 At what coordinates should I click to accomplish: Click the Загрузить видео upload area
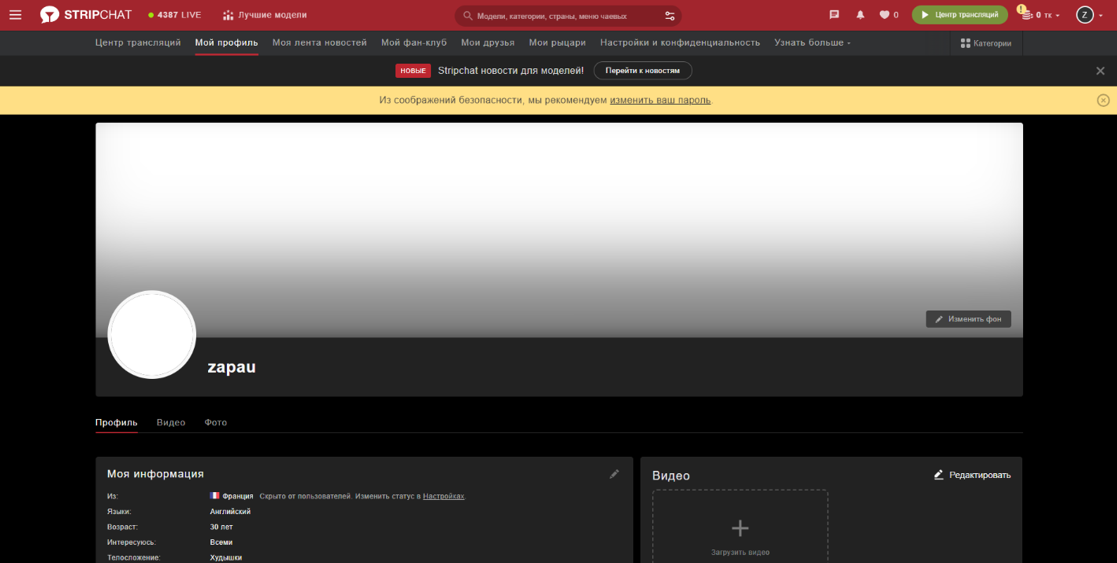pyautogui.click(x=740, y=526)
